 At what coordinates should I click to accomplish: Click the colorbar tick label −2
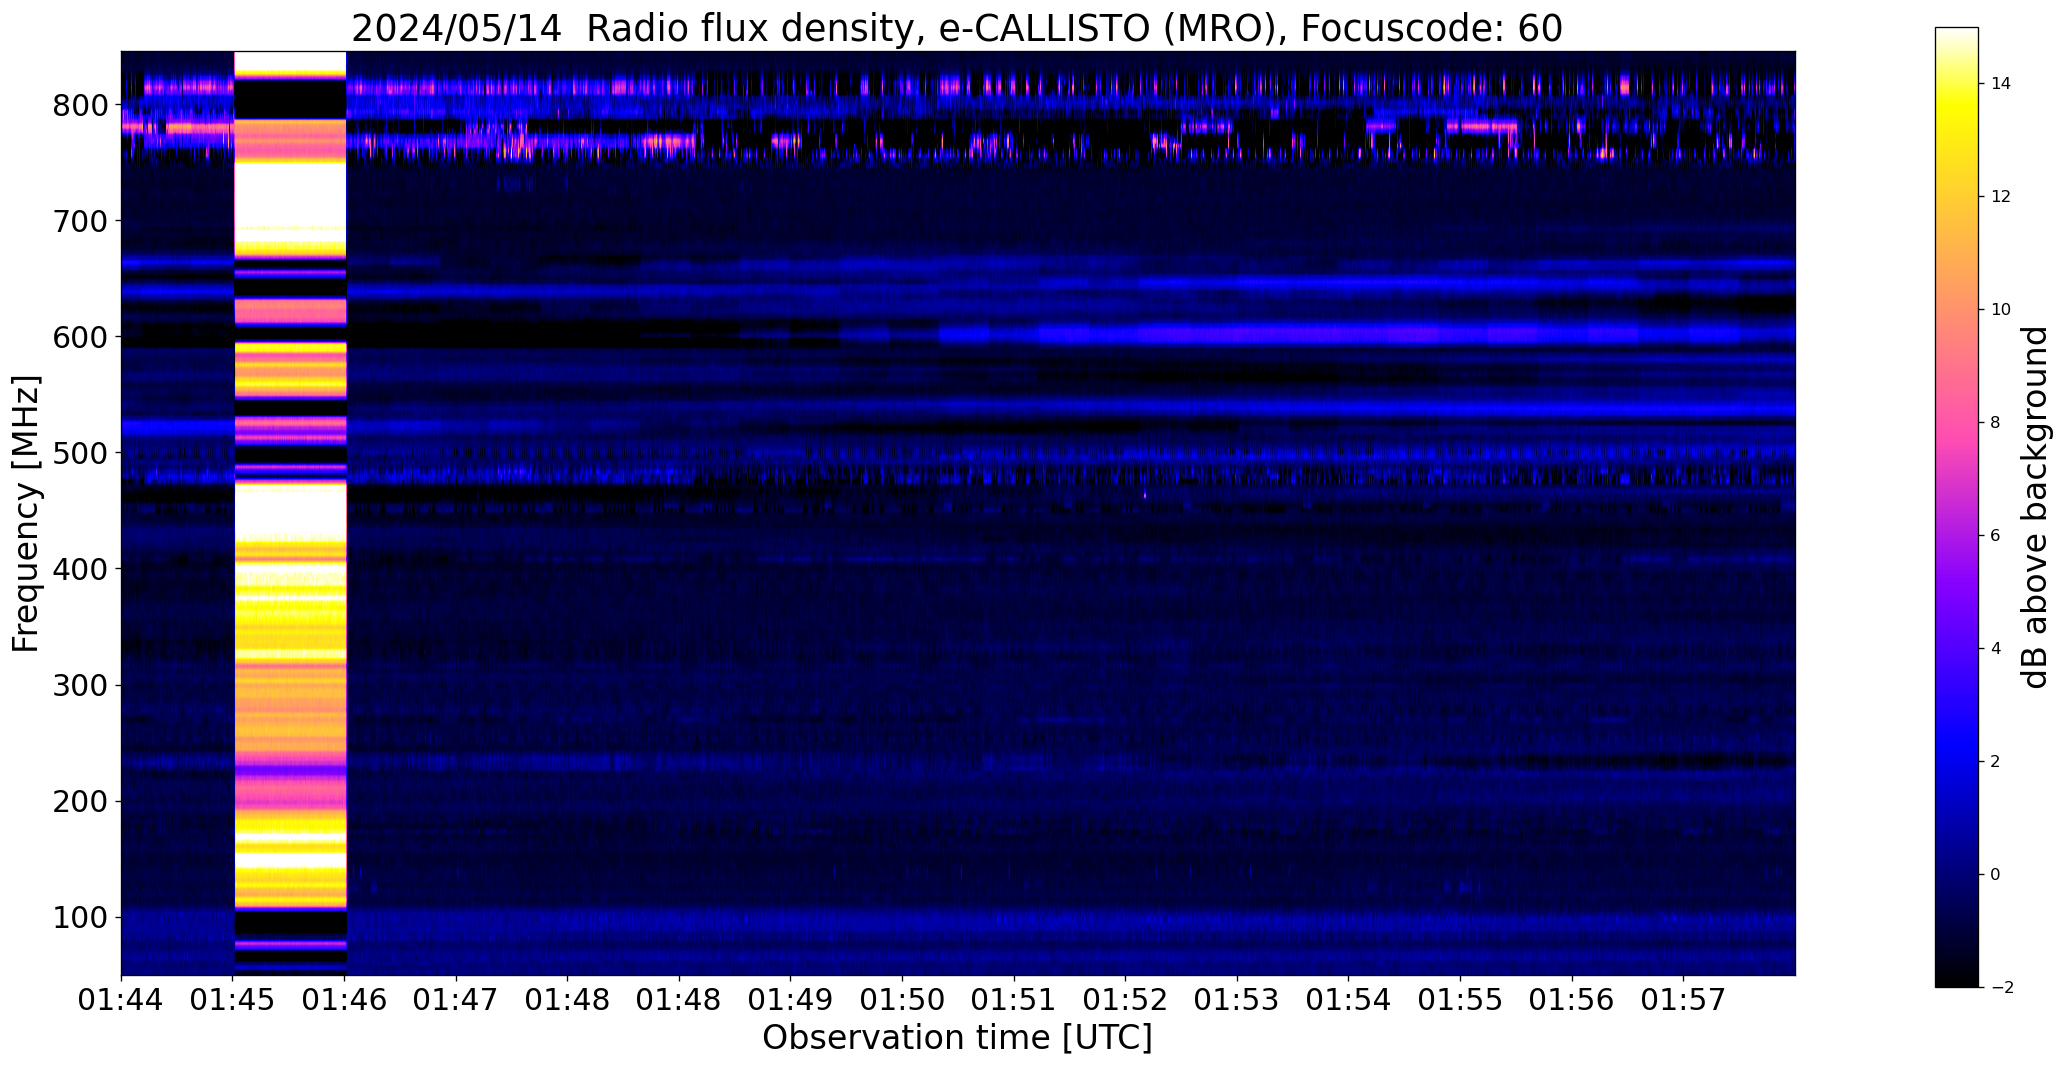point(2001,988)
